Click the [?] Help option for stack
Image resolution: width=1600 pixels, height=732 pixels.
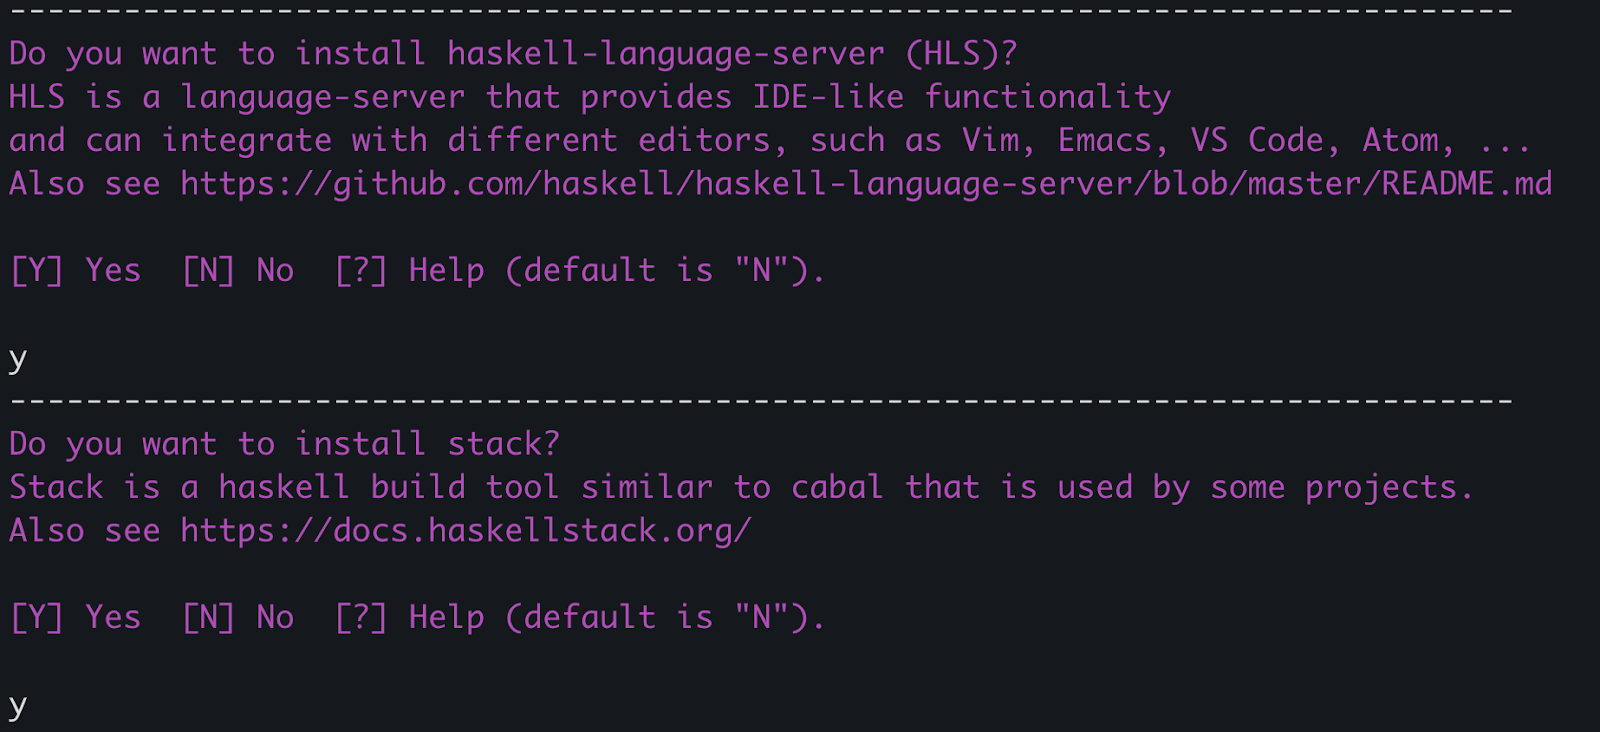pos(409,618)
